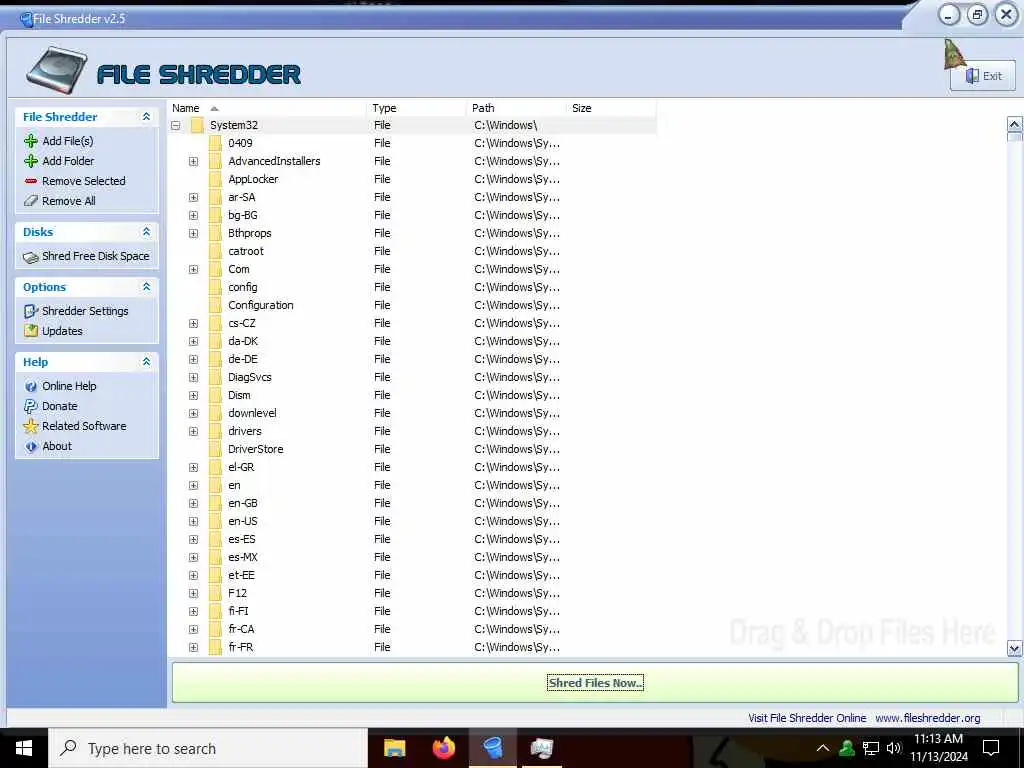Image resolution: width=1024 pixels, height=768 pixels.
Task: Click the C:\Windows\ path cell of System32
Action: (x=505, y=125)
